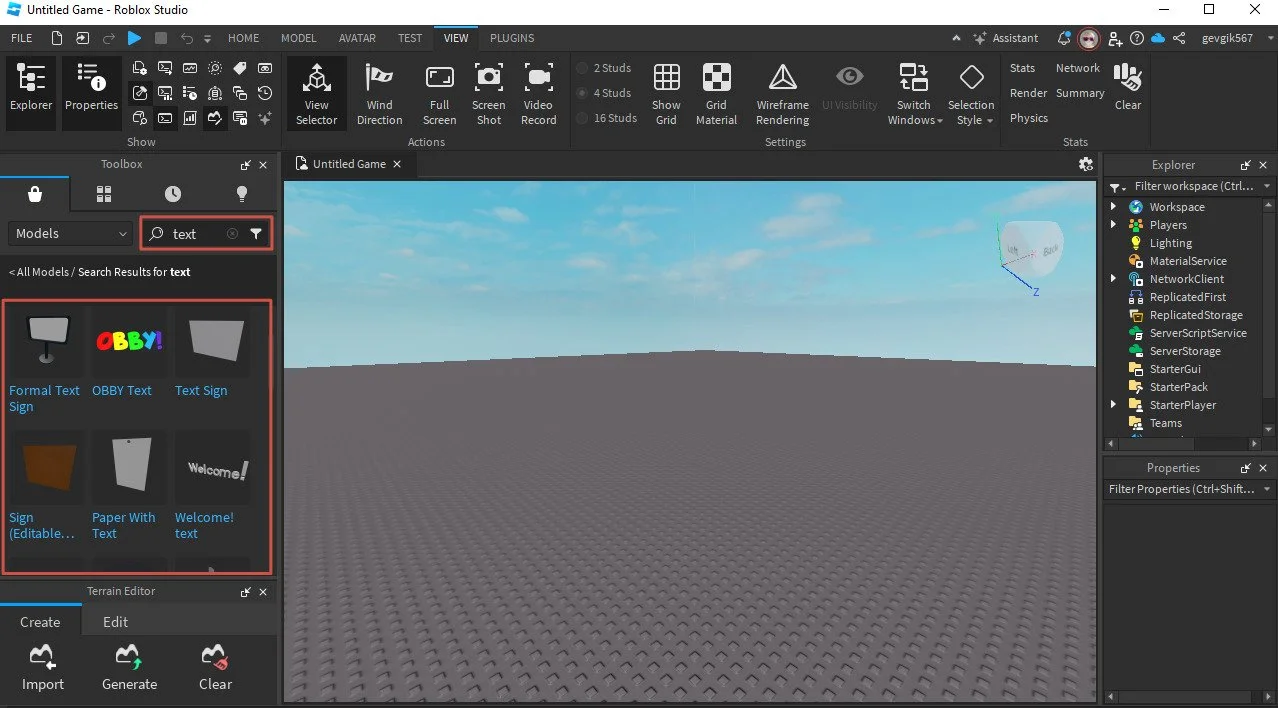Viewport: 1278px width, 708px height.
Task: Open the Models category dropdown
Action: (x=71, y=233)
